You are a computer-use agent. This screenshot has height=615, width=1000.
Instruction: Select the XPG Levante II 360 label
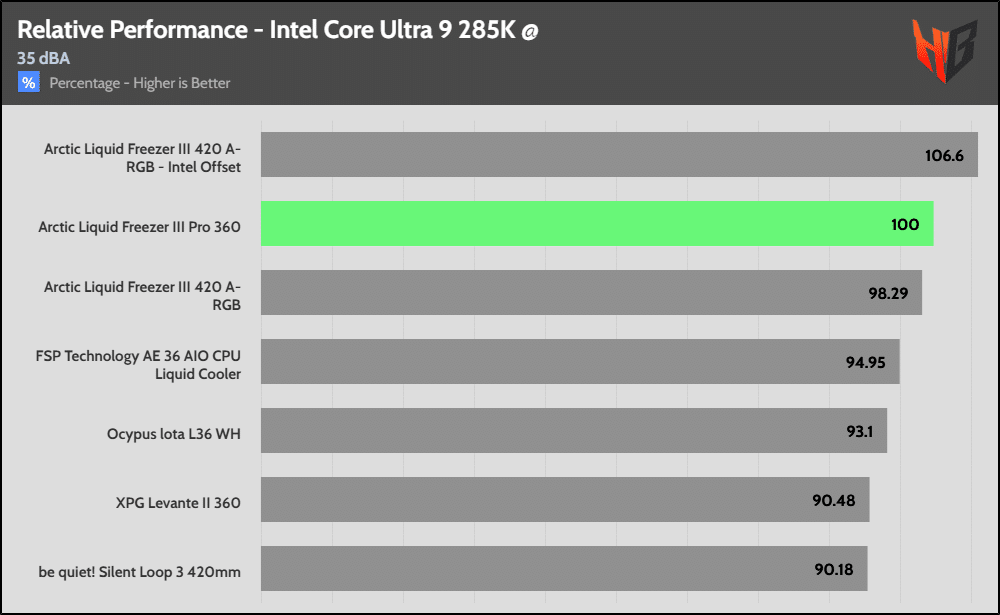click(178, 503)
